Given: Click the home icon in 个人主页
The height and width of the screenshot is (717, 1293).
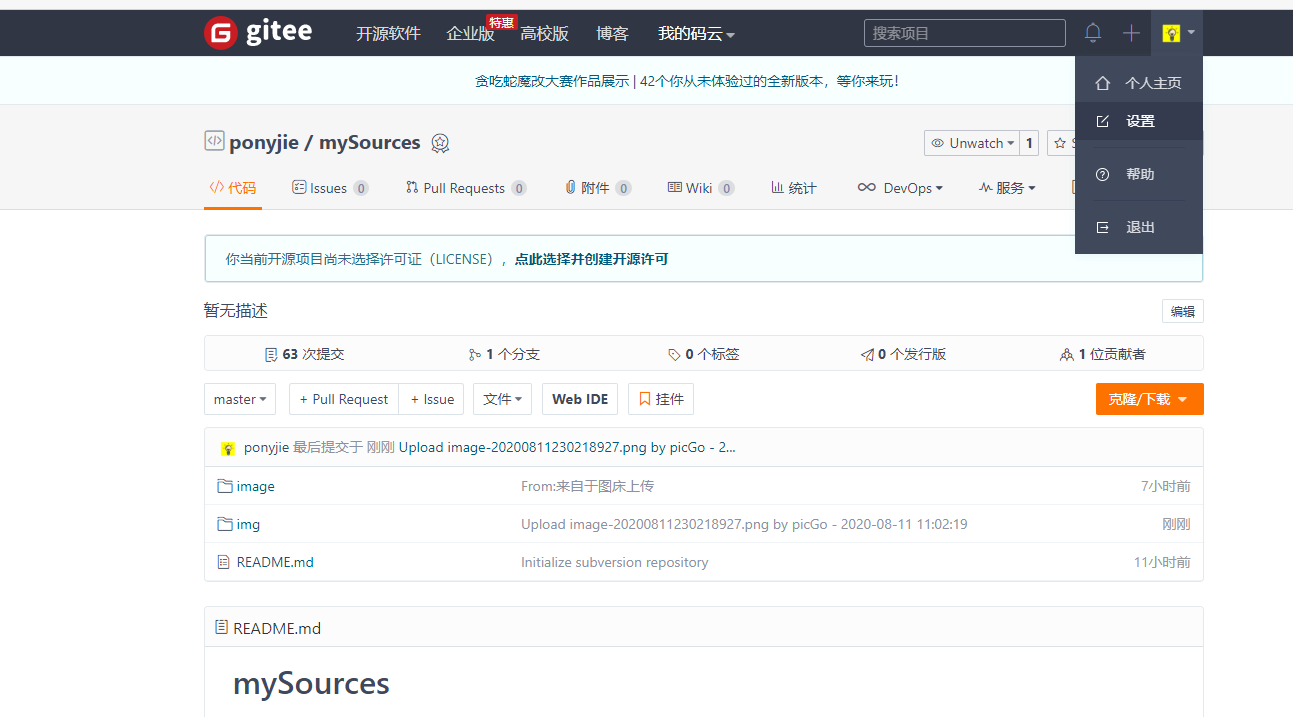Looking at the screenshot, I should tap(1103, 83).
